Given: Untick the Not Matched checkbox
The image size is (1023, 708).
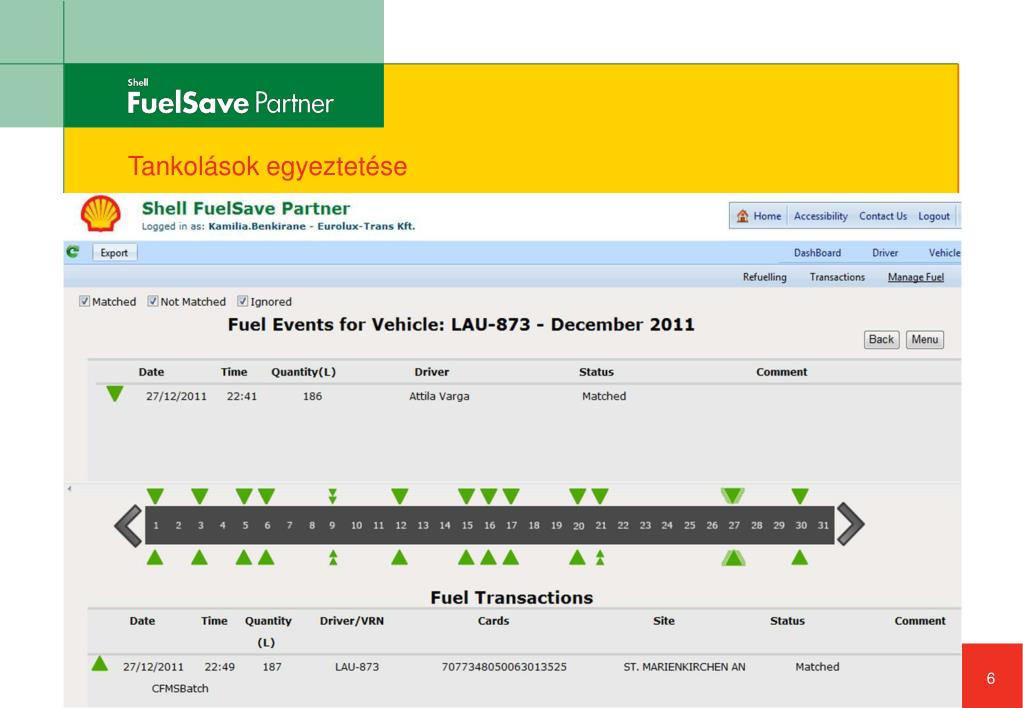Looking at the screenshot, I should point(153,301).
